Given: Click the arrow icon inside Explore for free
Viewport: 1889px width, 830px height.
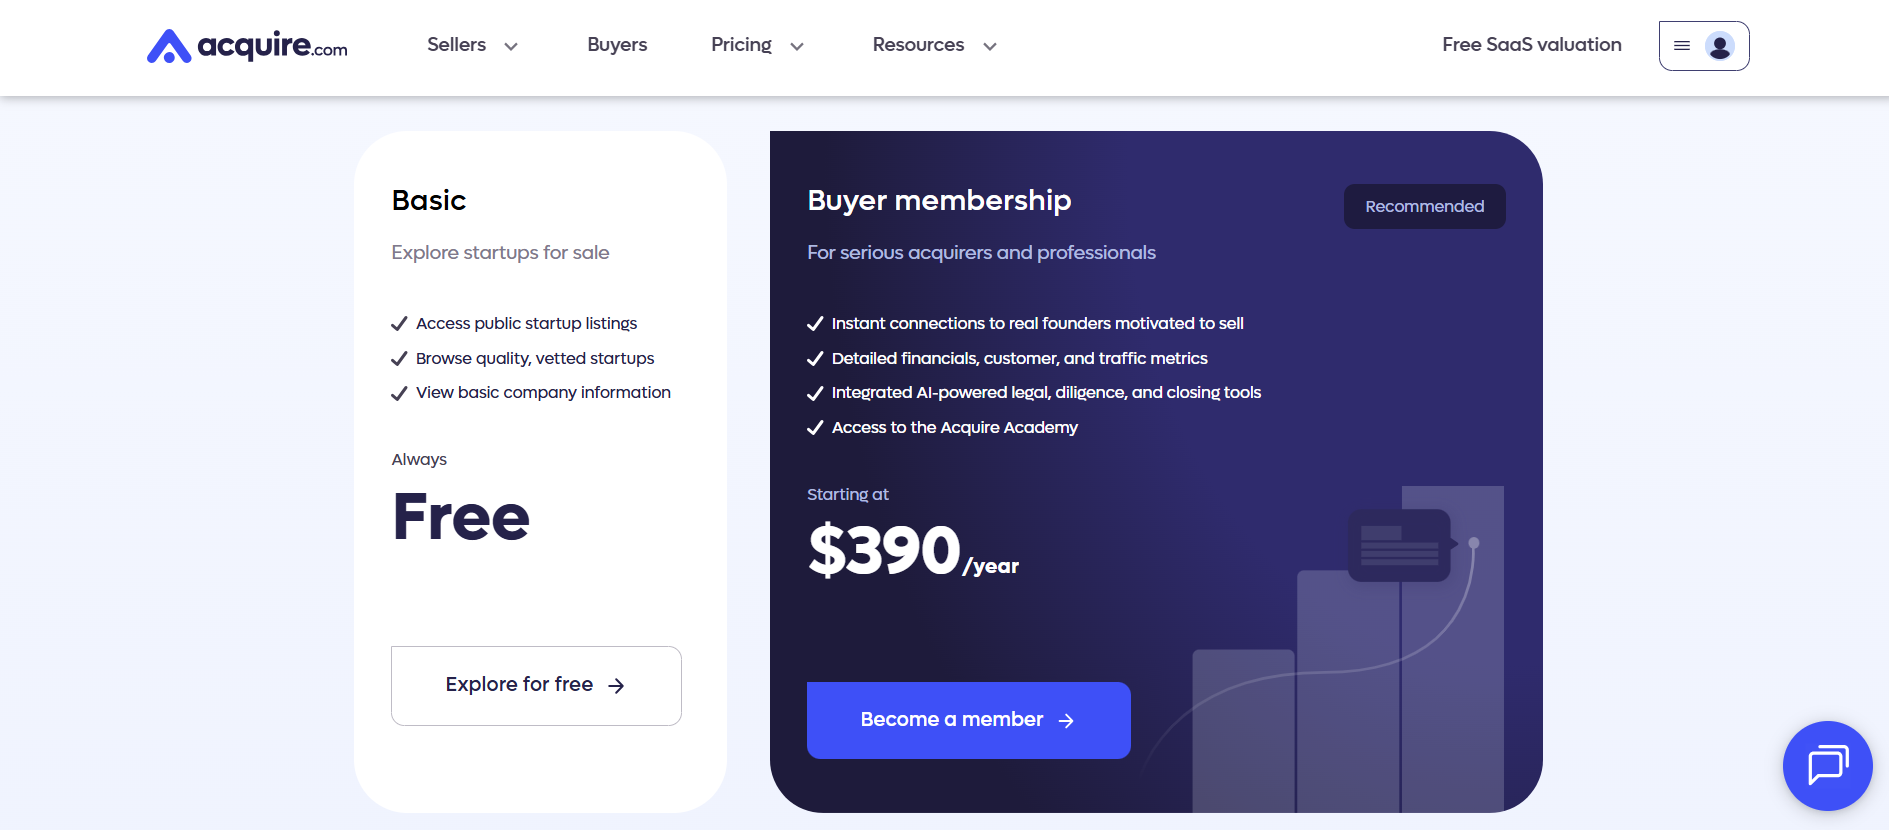Looking at the screenshot, I should coord(618,685).
